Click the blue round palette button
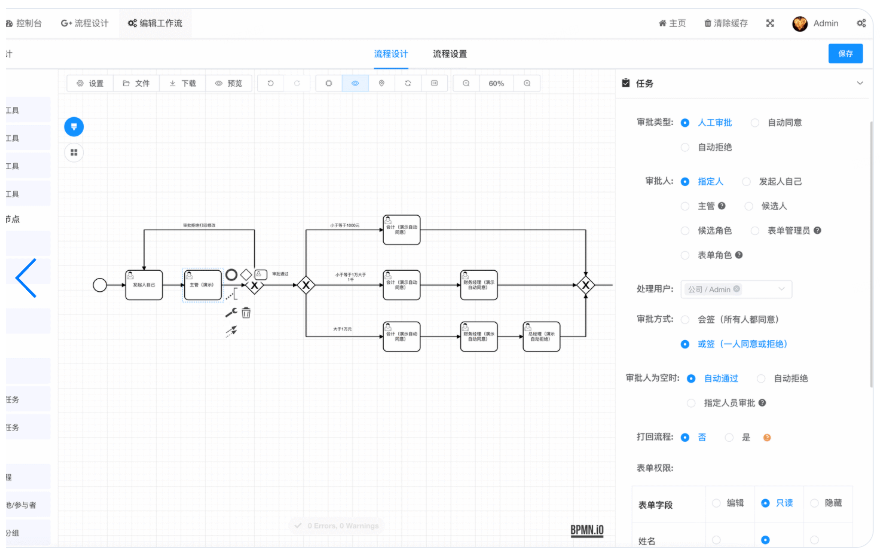This screenshot has width=880, height=550. (74, 126)
